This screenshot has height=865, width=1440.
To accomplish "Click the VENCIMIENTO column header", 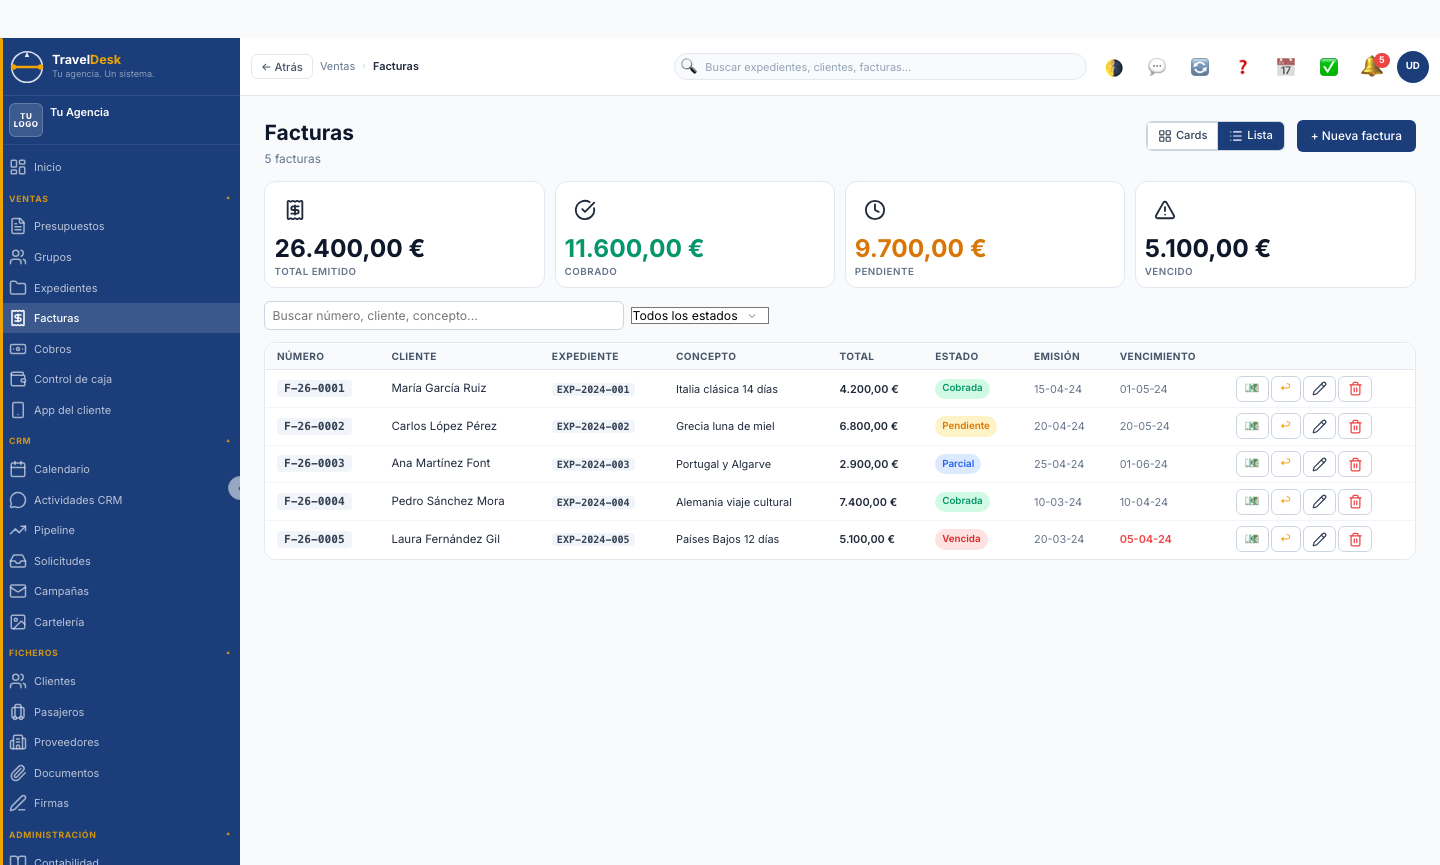I will (x=1158, y=357).
